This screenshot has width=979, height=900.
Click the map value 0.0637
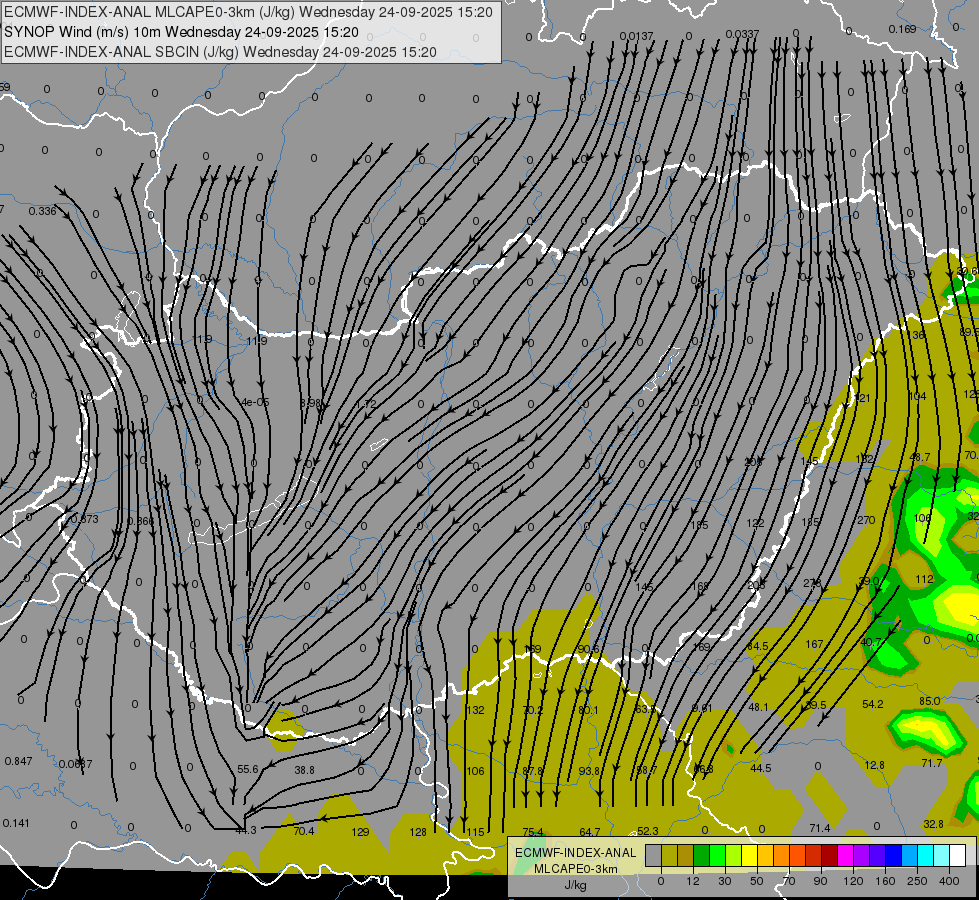[x=76, y=764]
